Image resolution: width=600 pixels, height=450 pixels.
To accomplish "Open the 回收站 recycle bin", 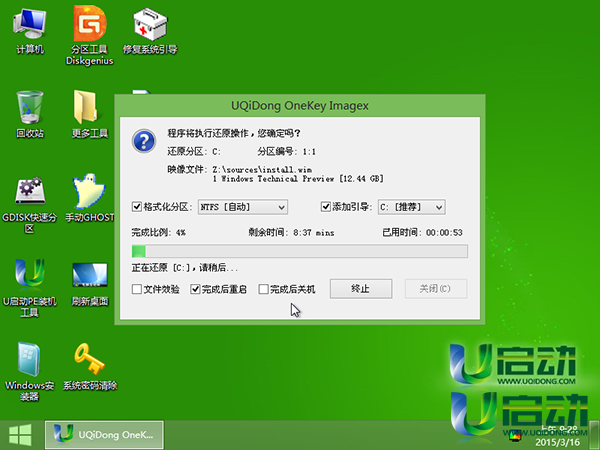I will 29,114.
